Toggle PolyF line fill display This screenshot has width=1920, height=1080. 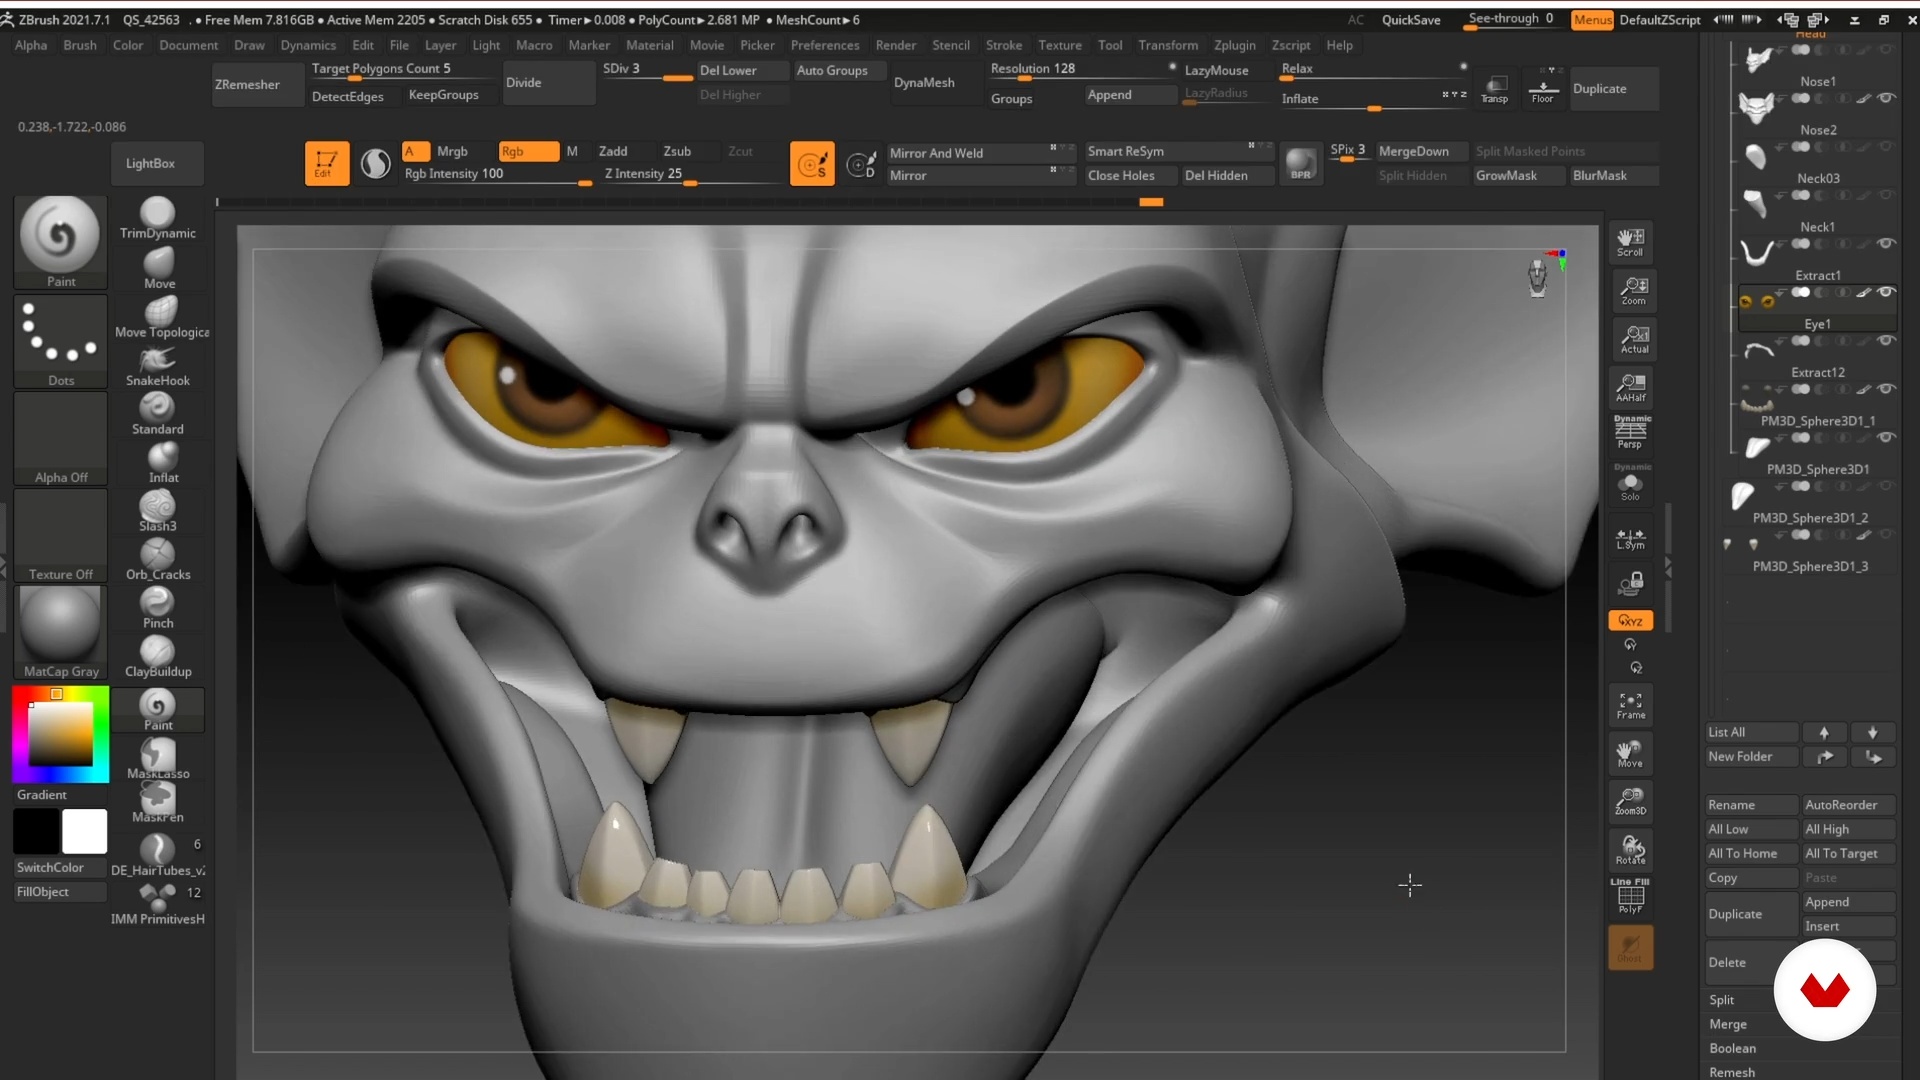point(1631,897)
